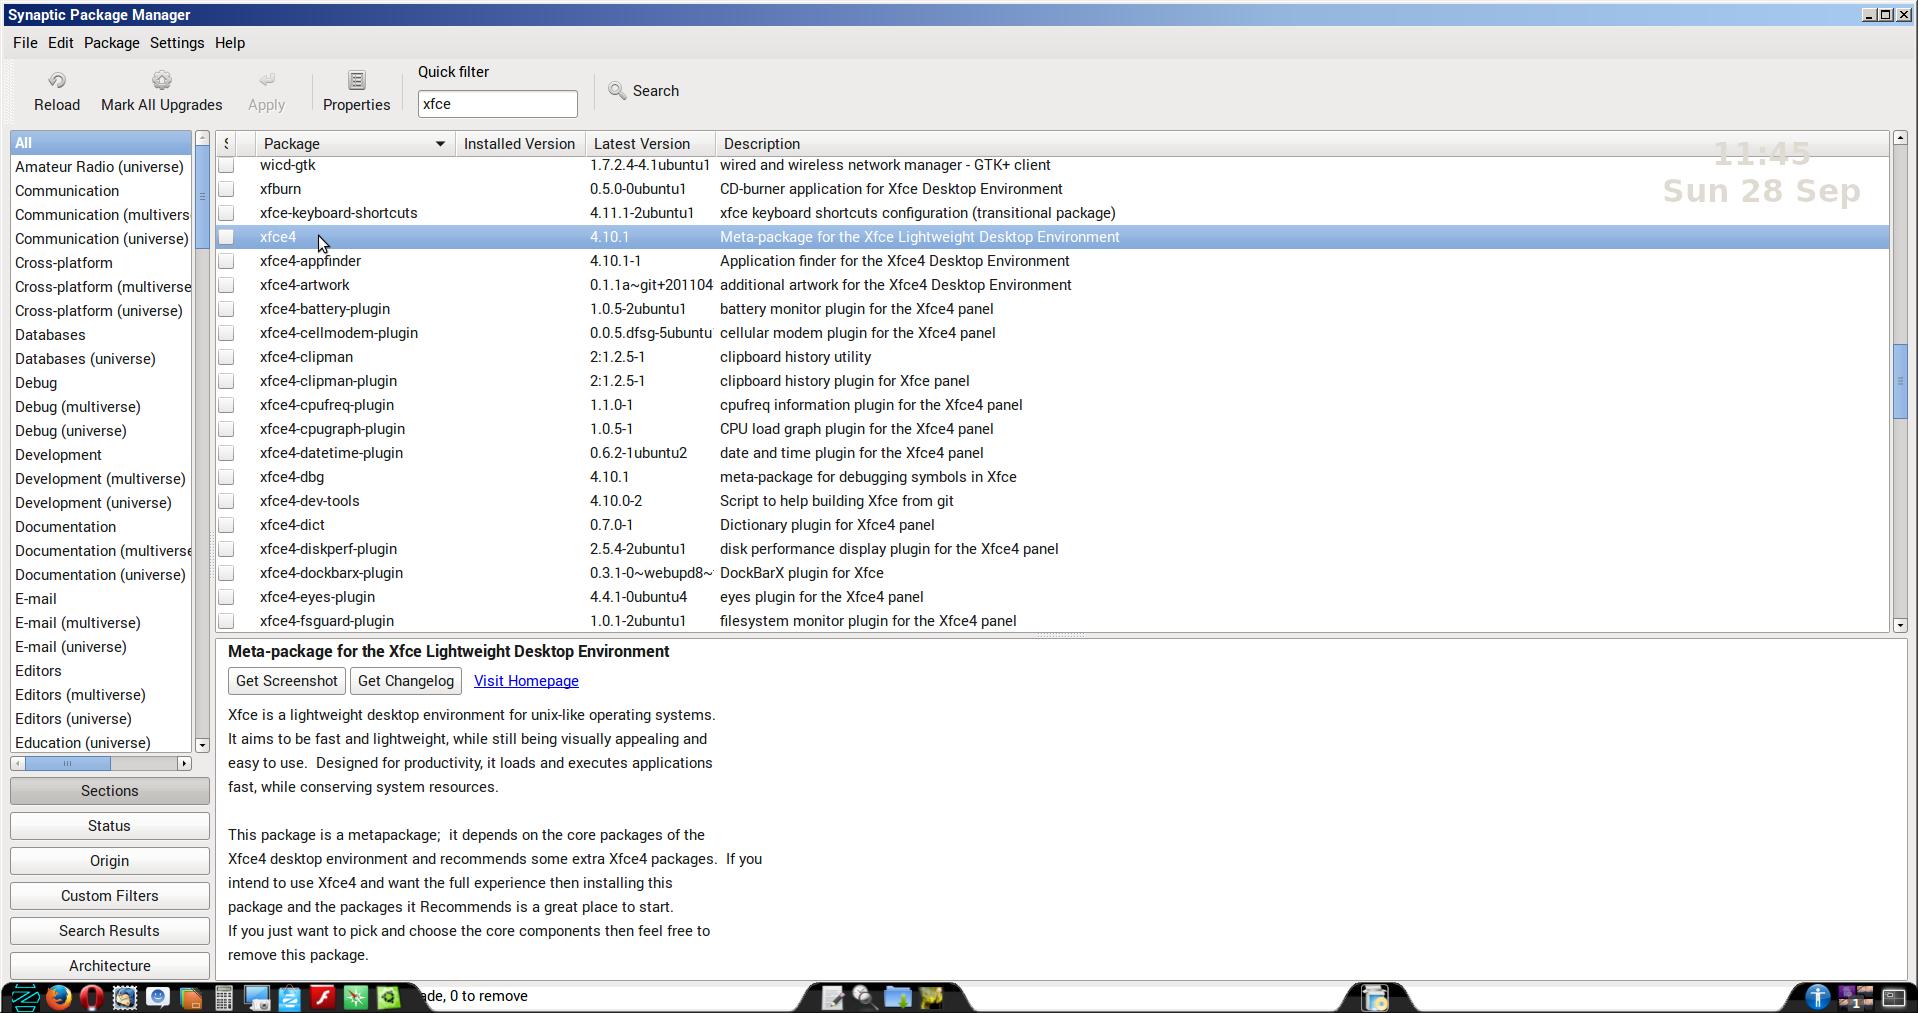Open the file search magnifier taskbar icon
The width and height of the screenshot is (1918, 1013).
(x=865, y=997)
